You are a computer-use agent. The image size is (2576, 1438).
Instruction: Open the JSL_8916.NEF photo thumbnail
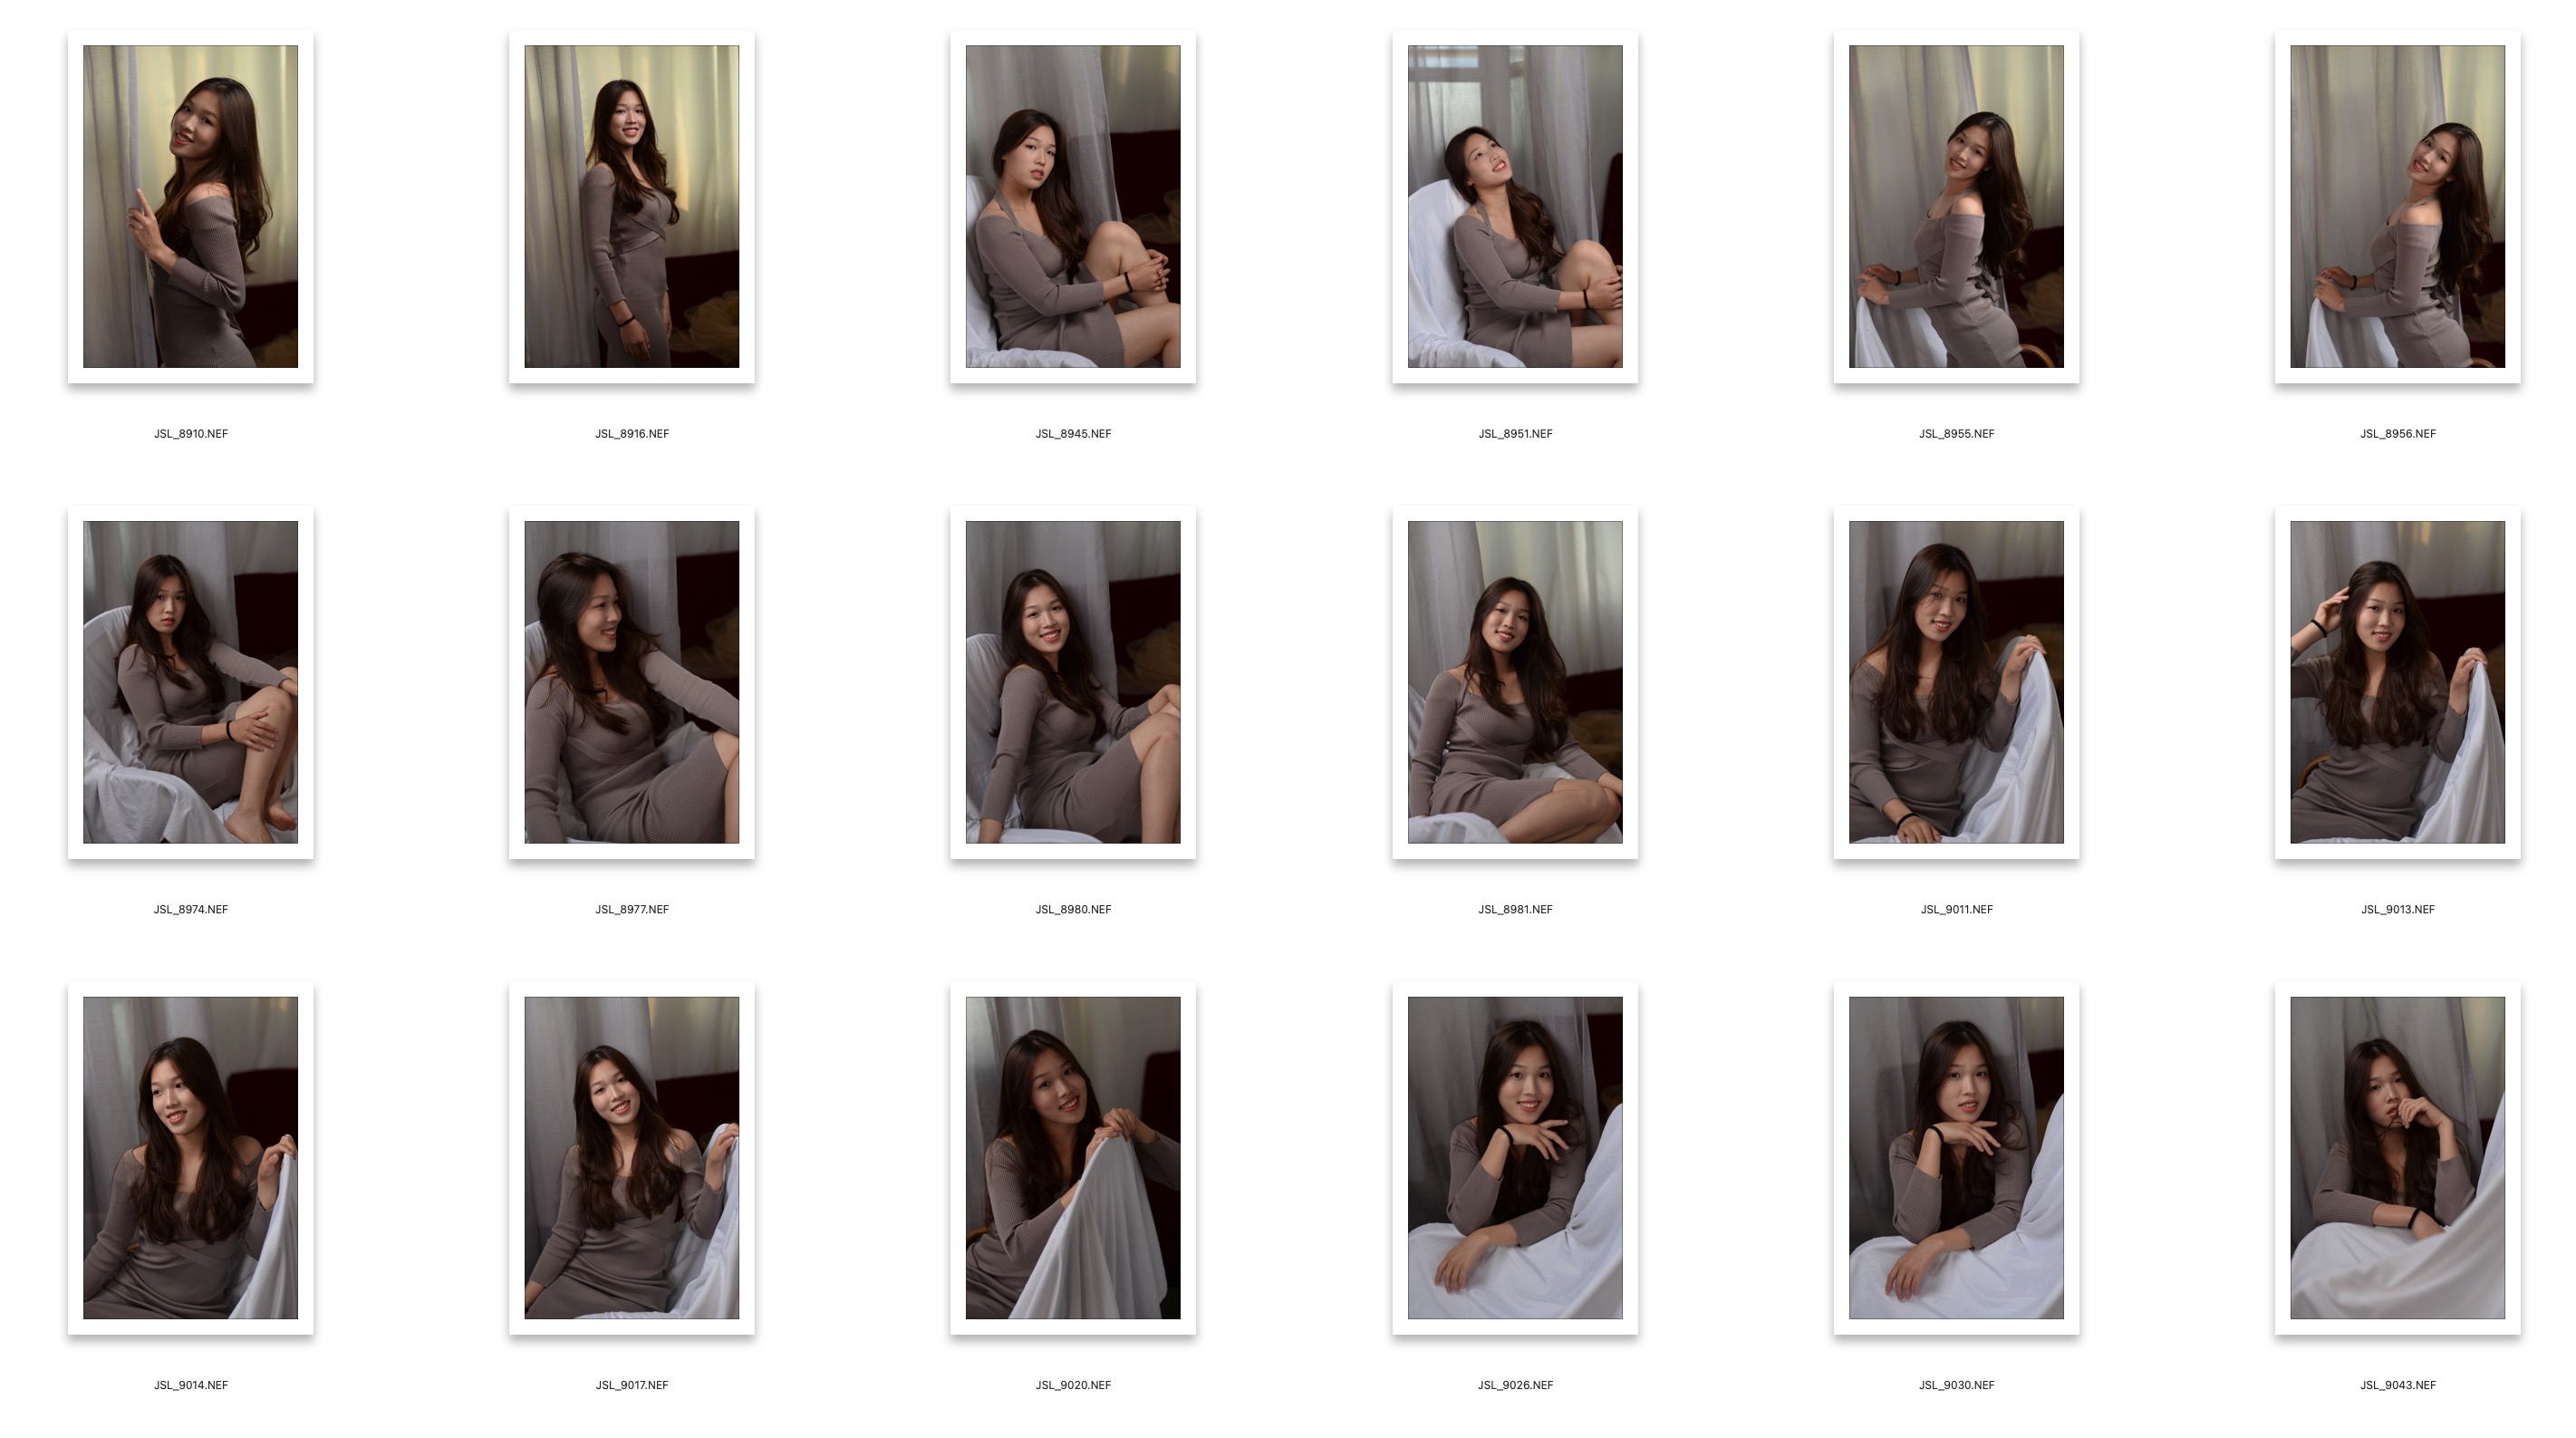point(631,206)
